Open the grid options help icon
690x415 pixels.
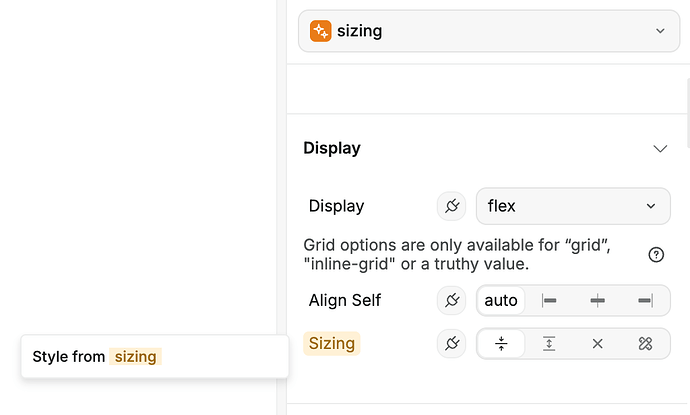pyautogui.click(x=656, y=254)
